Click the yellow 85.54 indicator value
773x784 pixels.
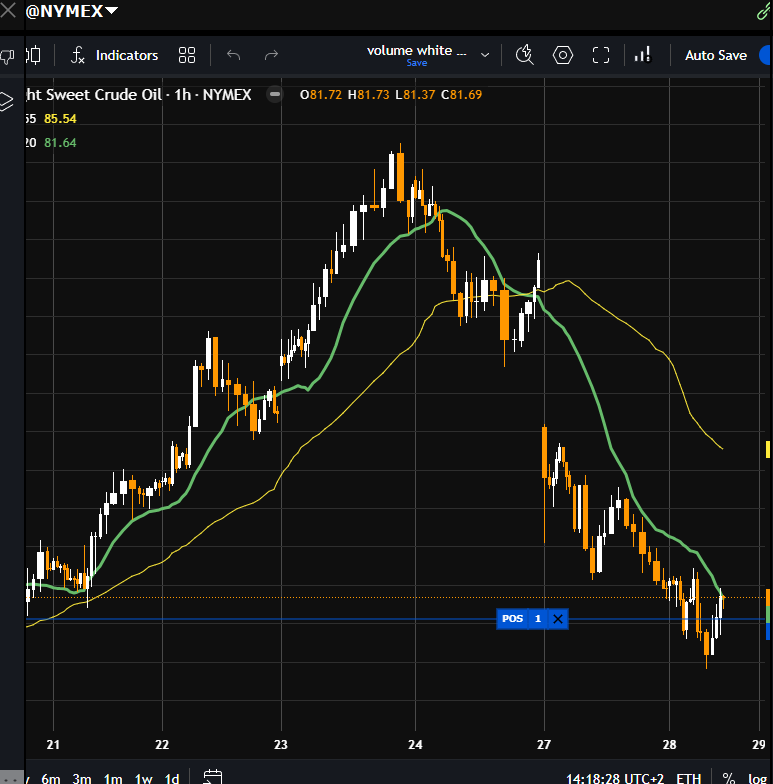(60, 119)
